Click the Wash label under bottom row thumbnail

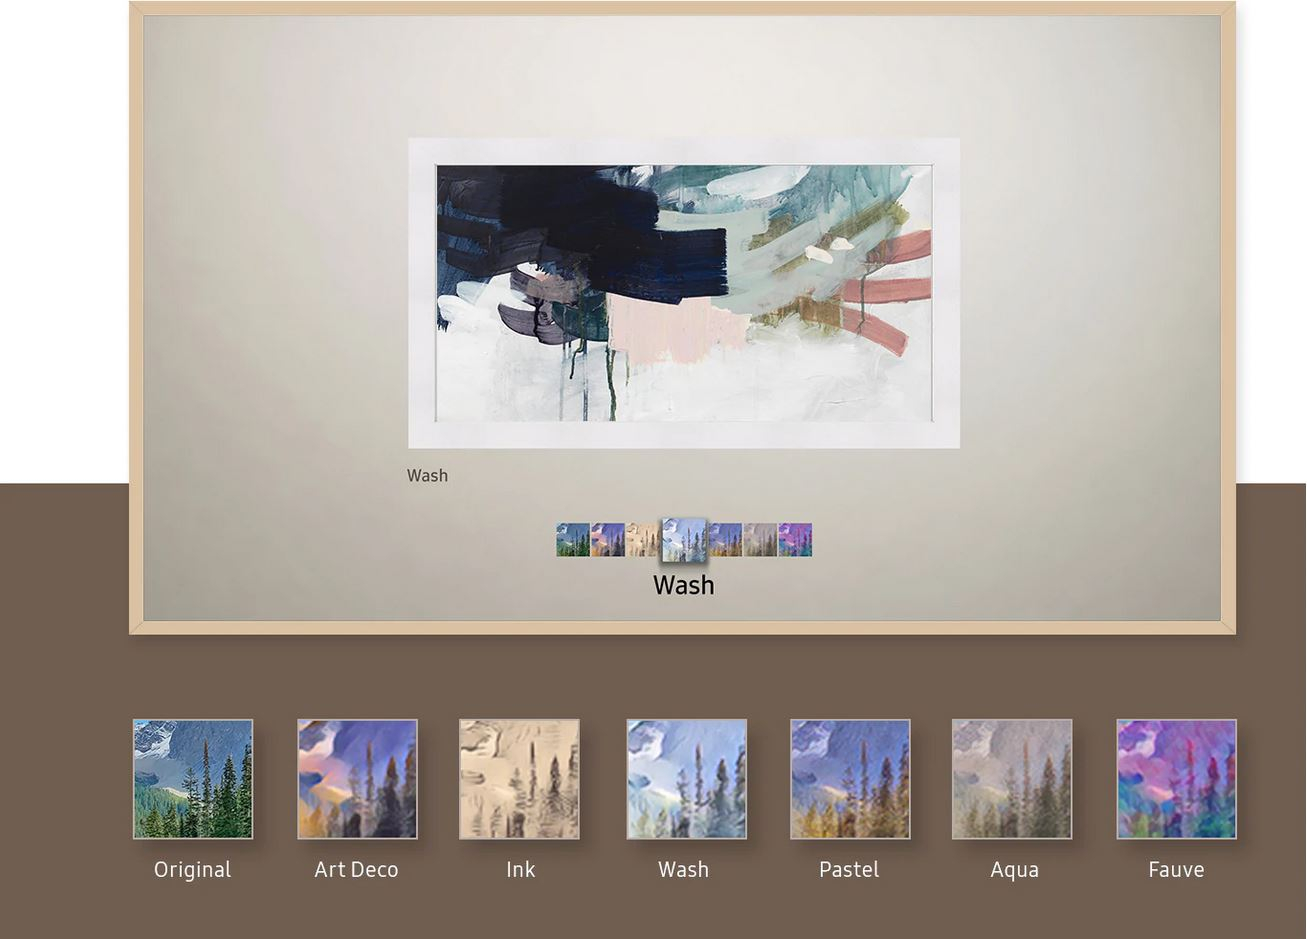[x=683, y=870]
